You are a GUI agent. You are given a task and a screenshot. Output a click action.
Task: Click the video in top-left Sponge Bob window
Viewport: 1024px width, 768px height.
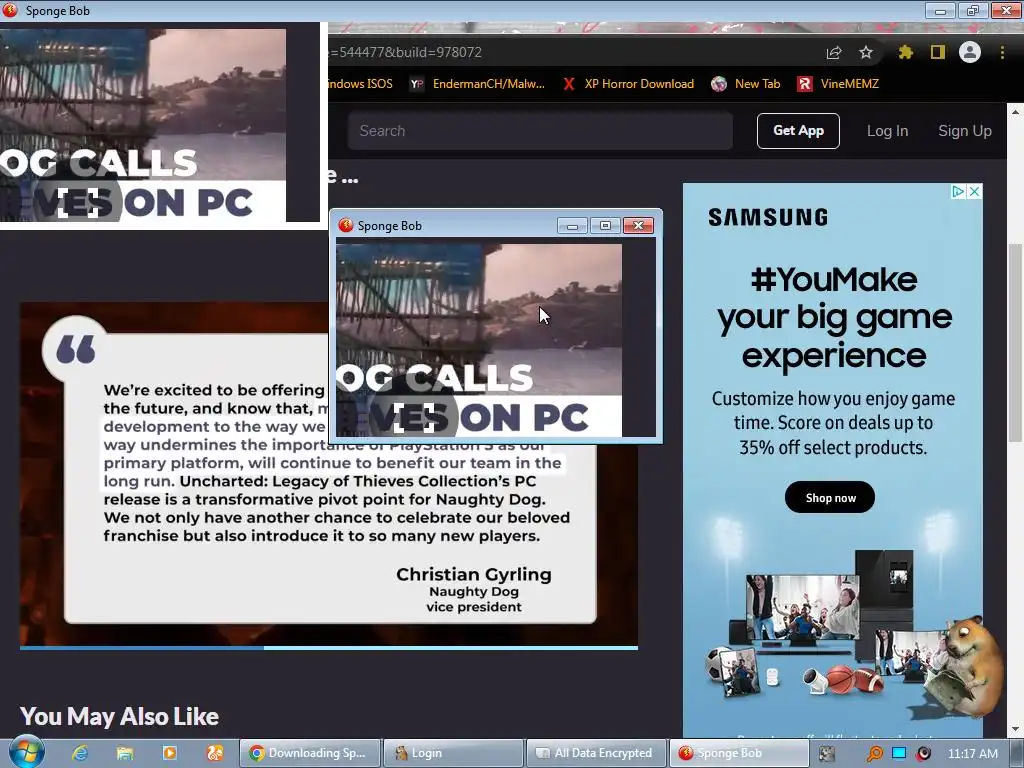point(143,125)
